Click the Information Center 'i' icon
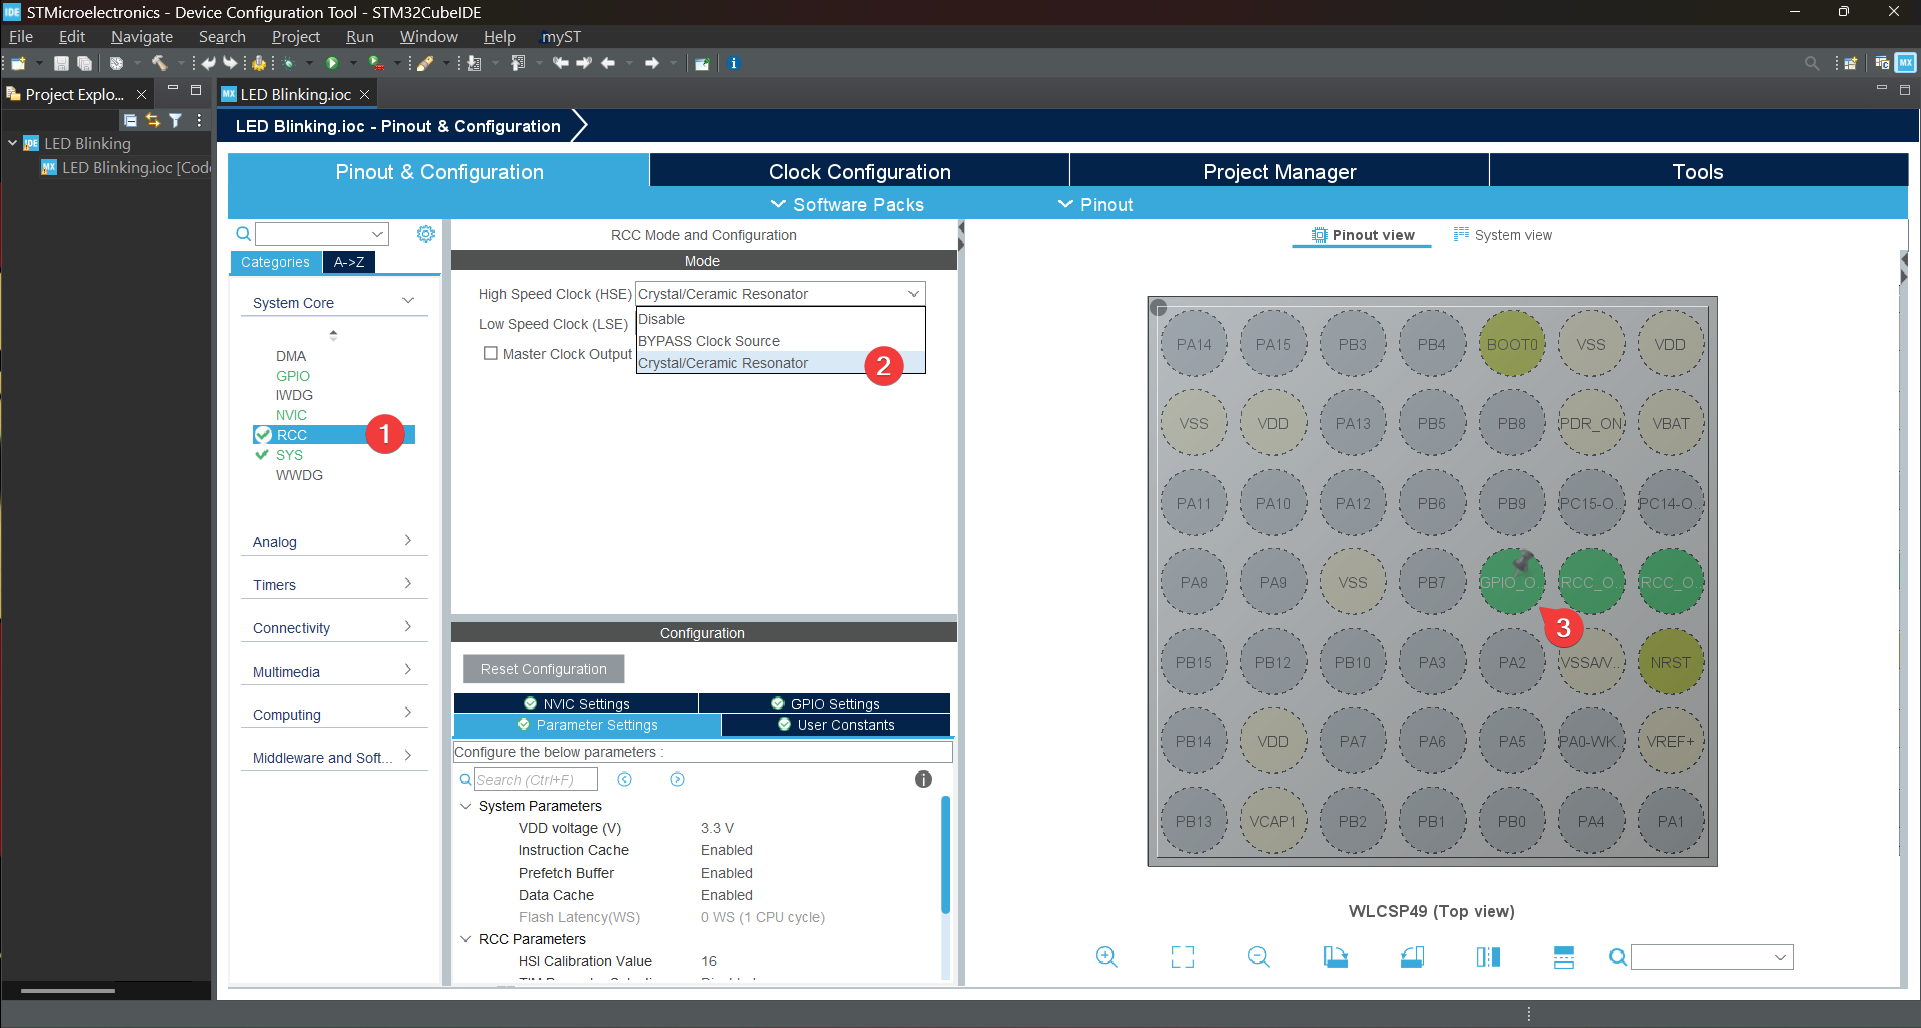Screen dimensions: 1921x1028 coord(733,63)
